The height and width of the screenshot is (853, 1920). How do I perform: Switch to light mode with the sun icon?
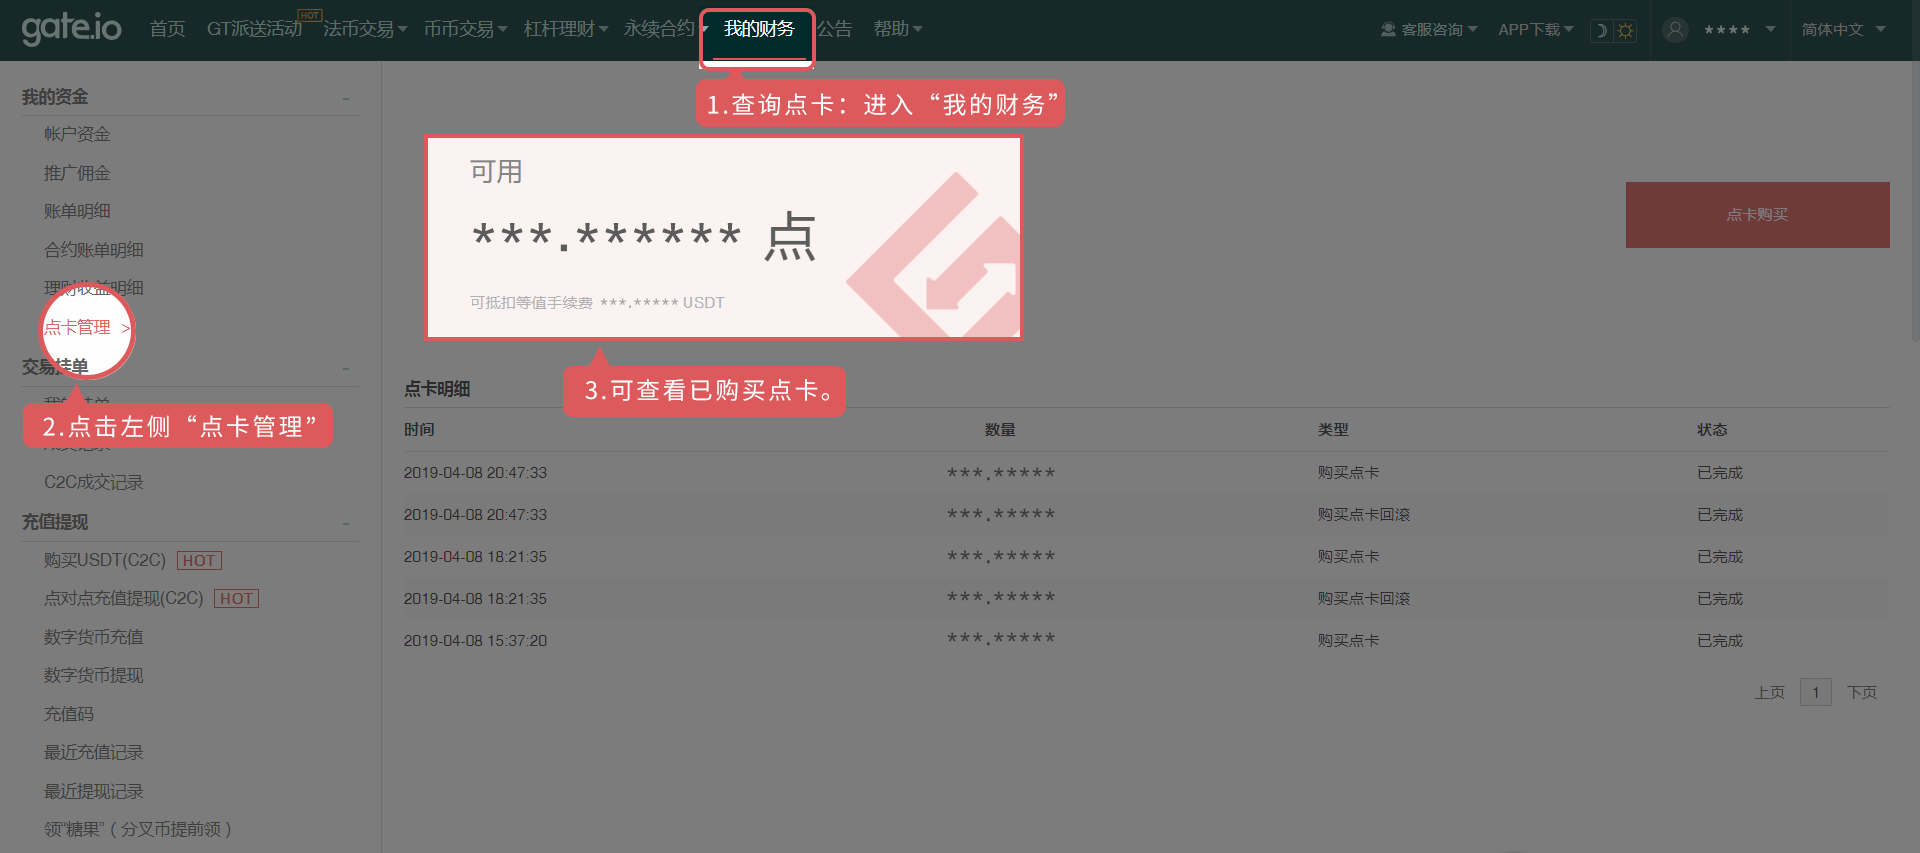1625,30
